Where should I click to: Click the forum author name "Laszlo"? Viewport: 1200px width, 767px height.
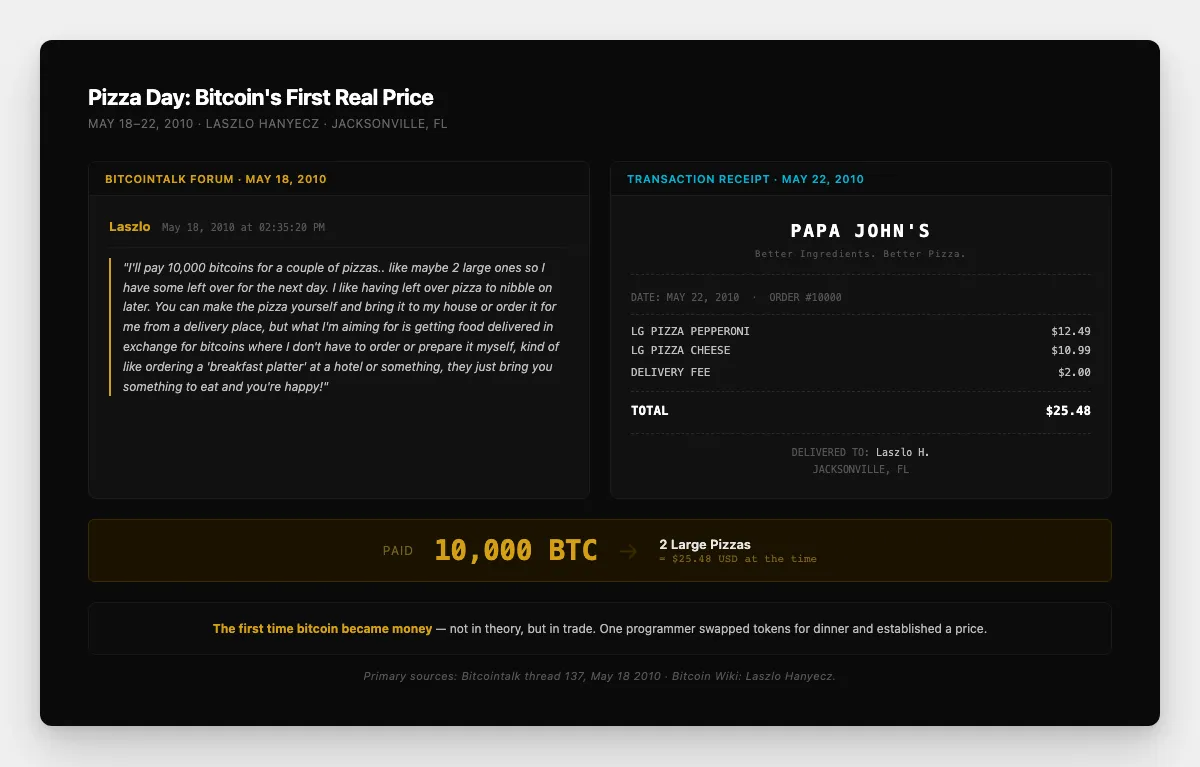click(x=130, y=227)
